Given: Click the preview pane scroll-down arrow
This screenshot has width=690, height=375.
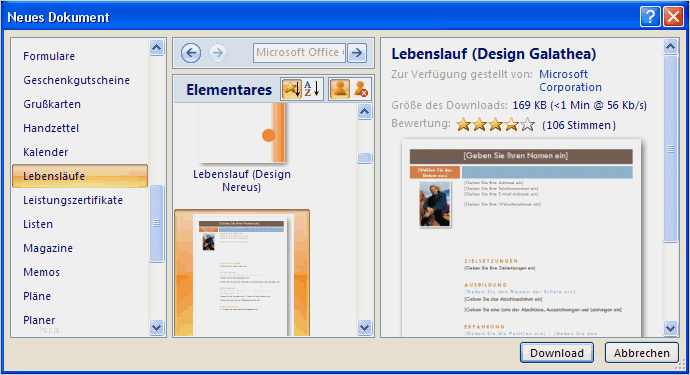Looking at the screenshot, I should coord(670,328).
